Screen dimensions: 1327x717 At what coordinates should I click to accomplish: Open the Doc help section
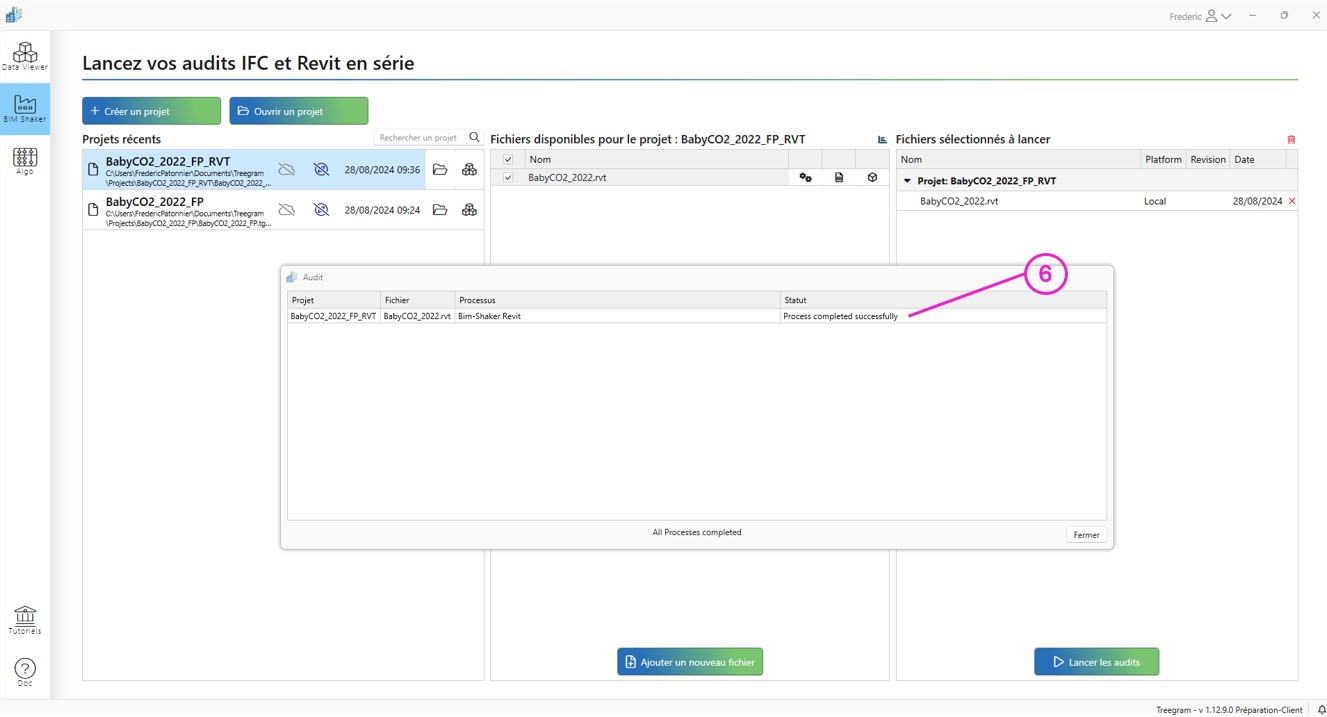[x=24, y=670]
